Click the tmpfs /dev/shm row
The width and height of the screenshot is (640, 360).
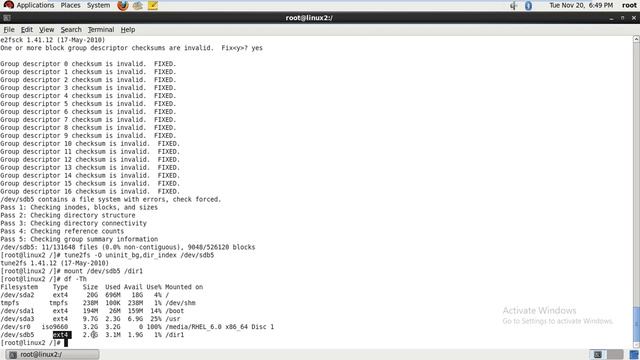pos(98,303)
